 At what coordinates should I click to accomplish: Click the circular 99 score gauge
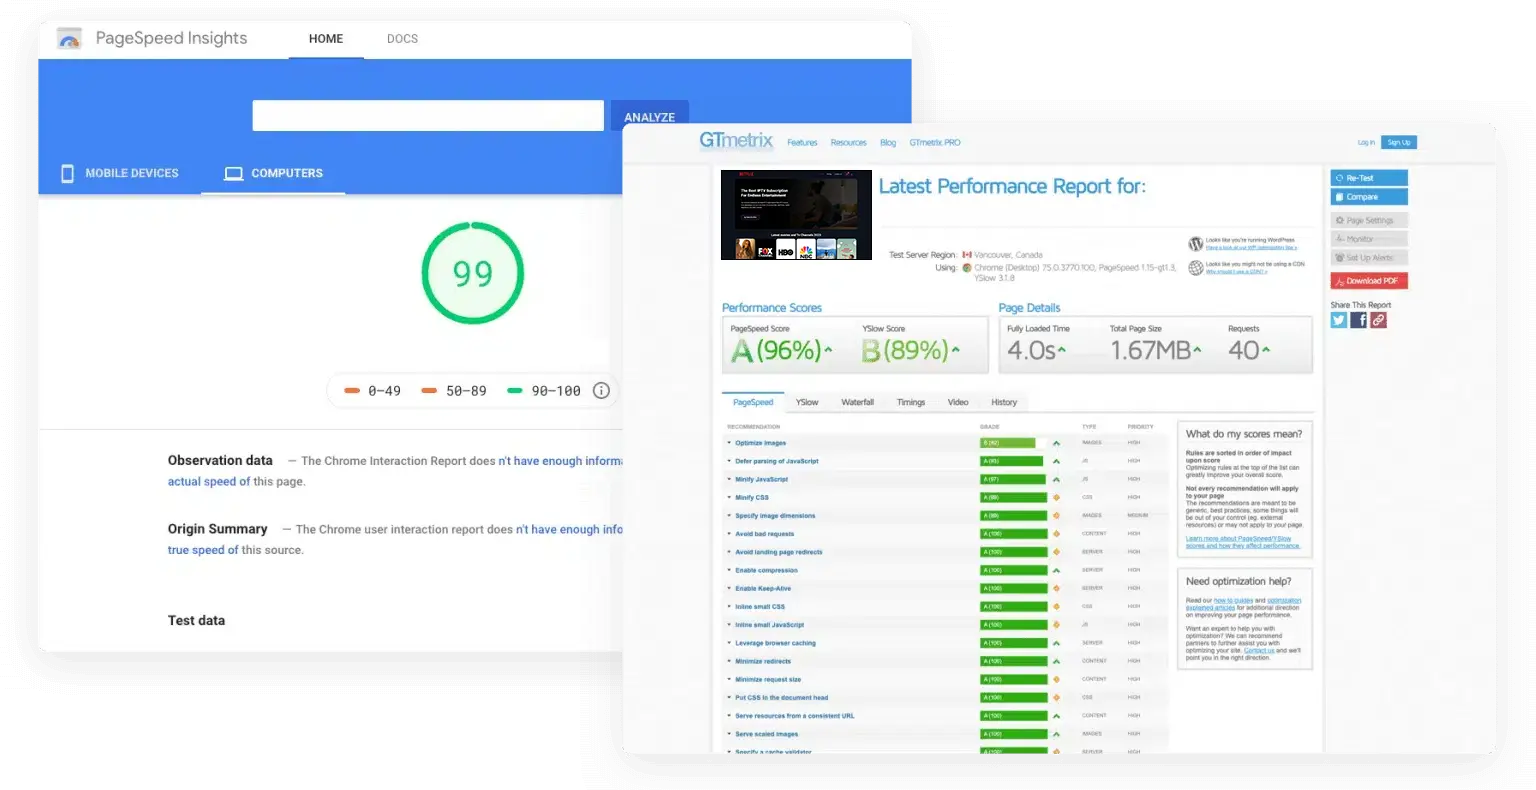click(473, 273)
